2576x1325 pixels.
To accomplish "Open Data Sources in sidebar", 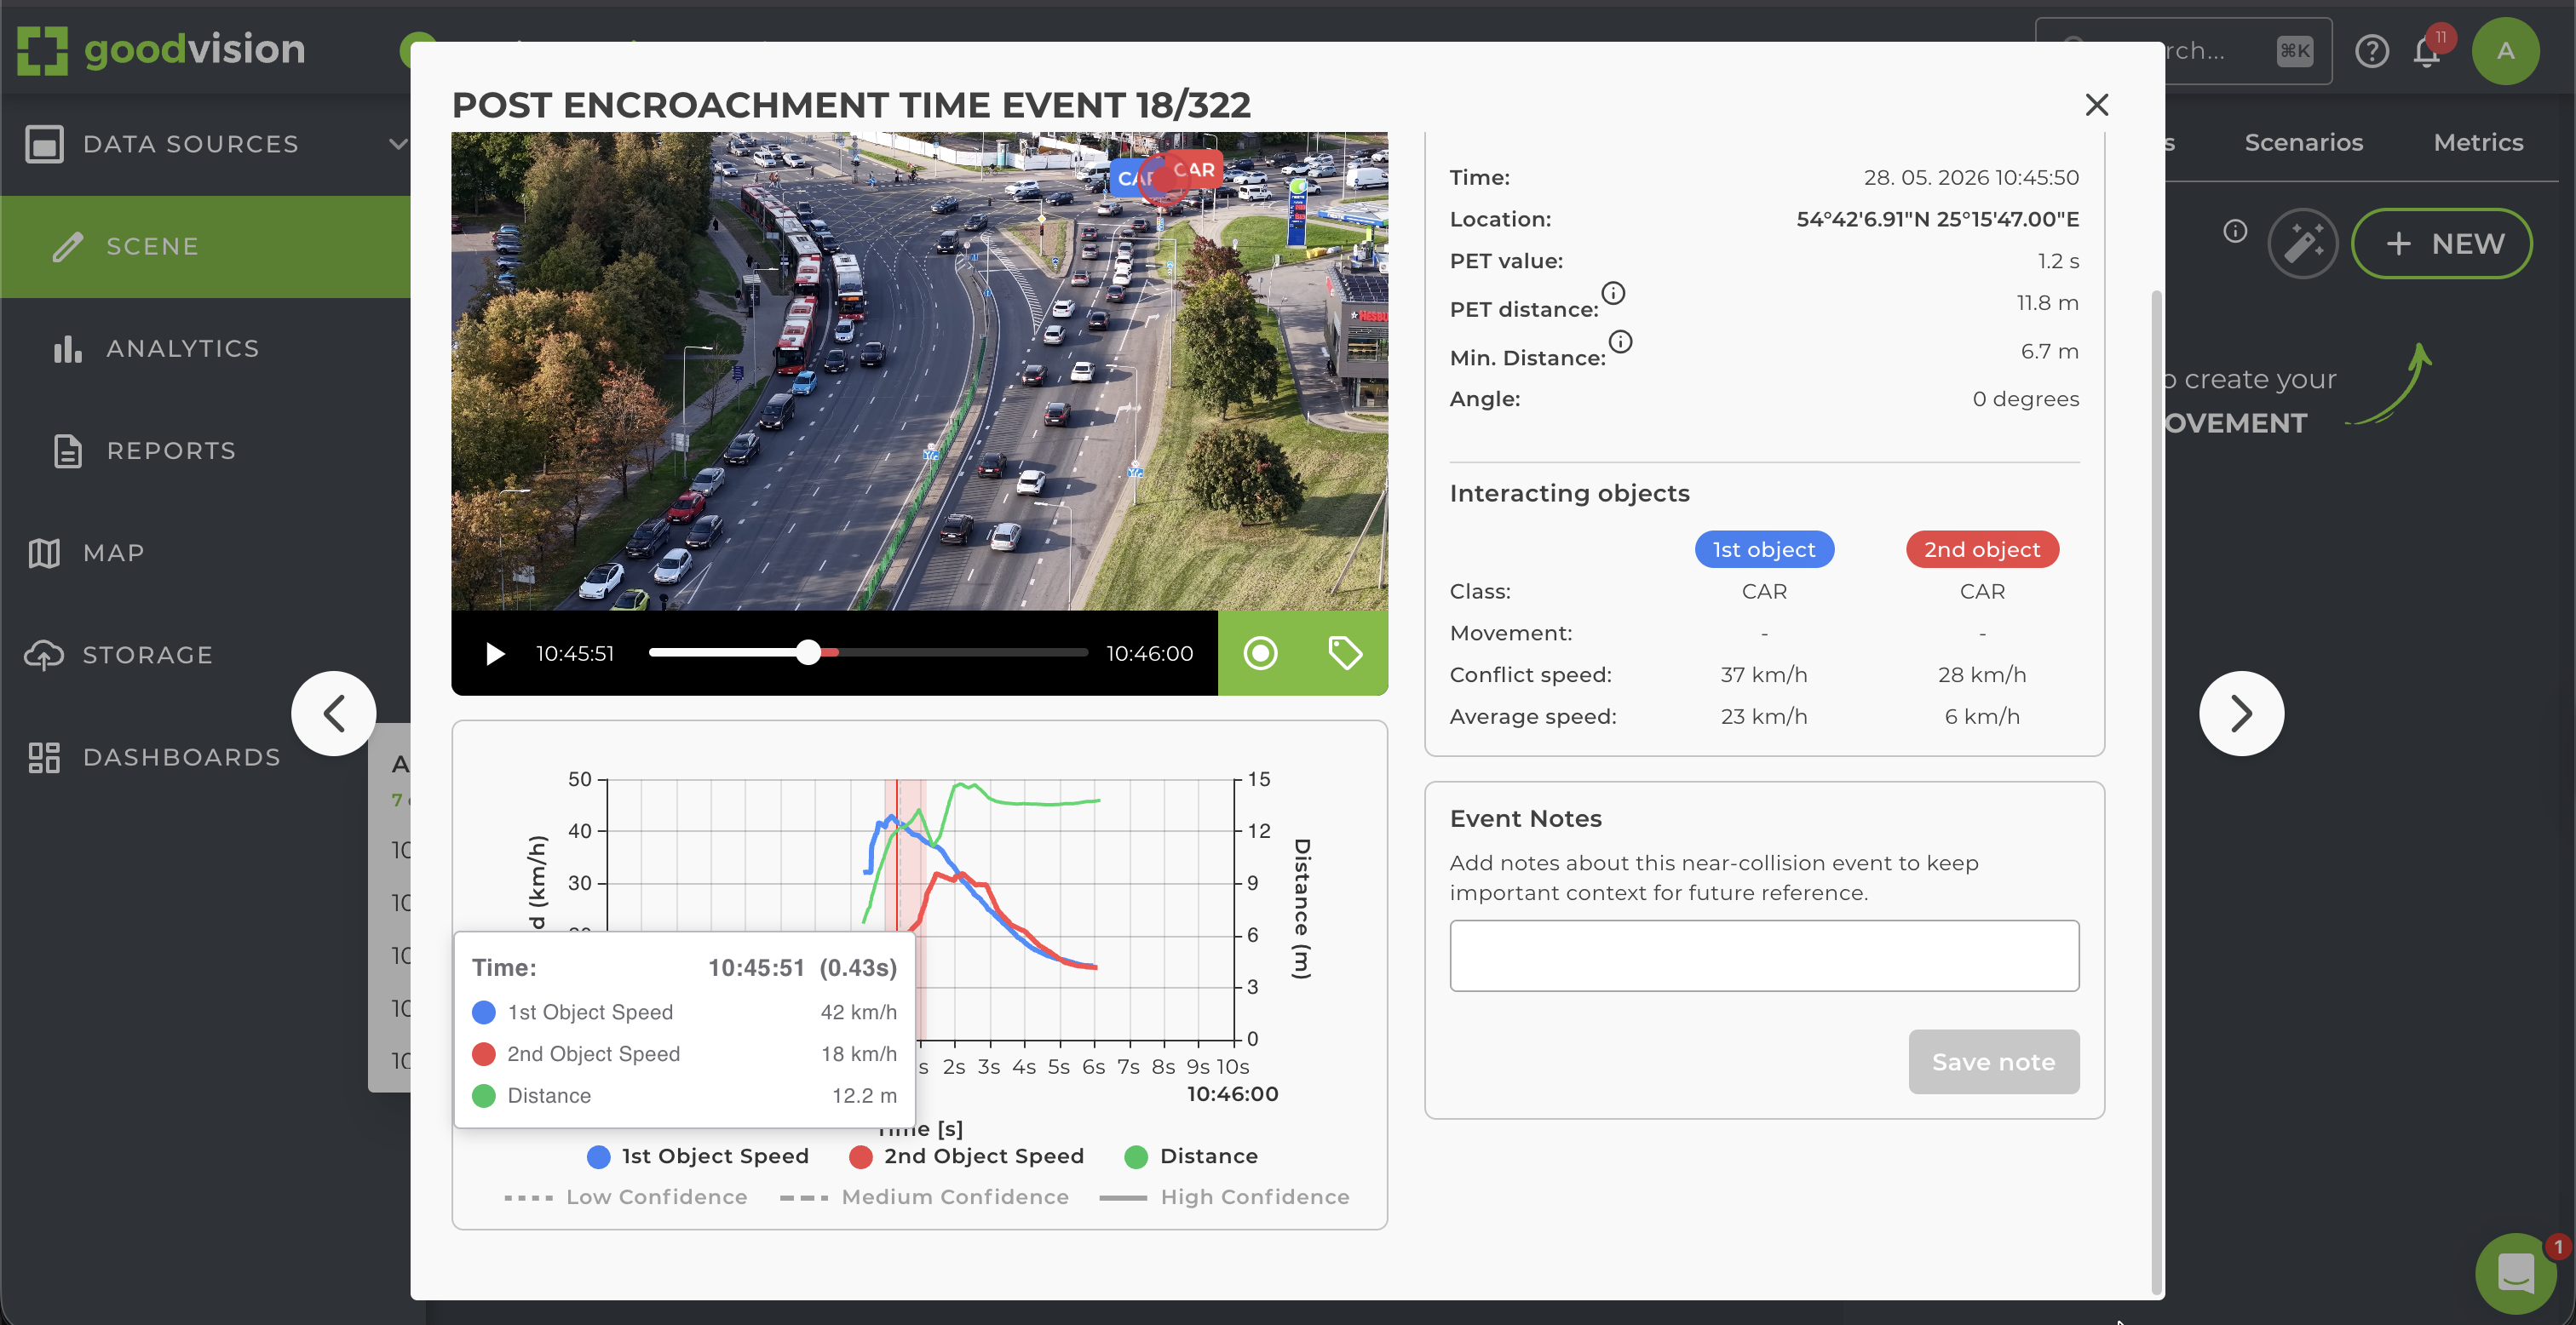I will pos(205,144).
